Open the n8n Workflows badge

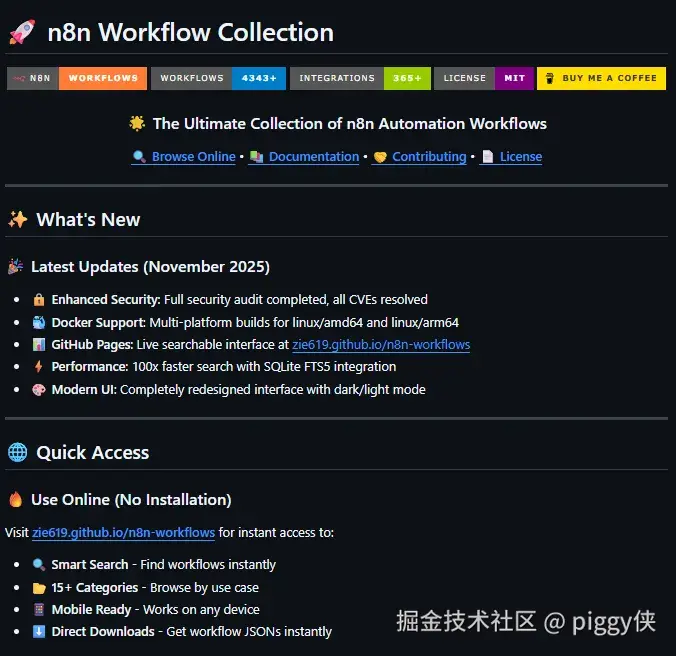click(x=77, y=78)
